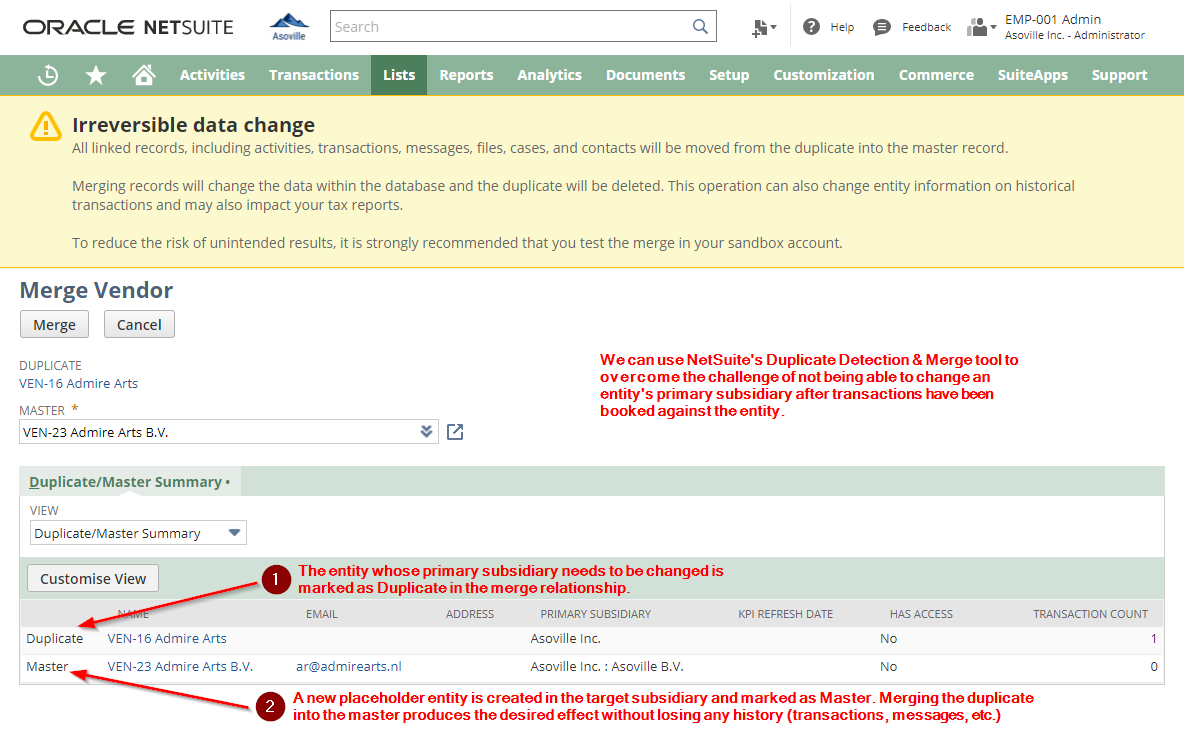Click the EMAIL column header
1184x739 pixels.
tap(322, 614)
